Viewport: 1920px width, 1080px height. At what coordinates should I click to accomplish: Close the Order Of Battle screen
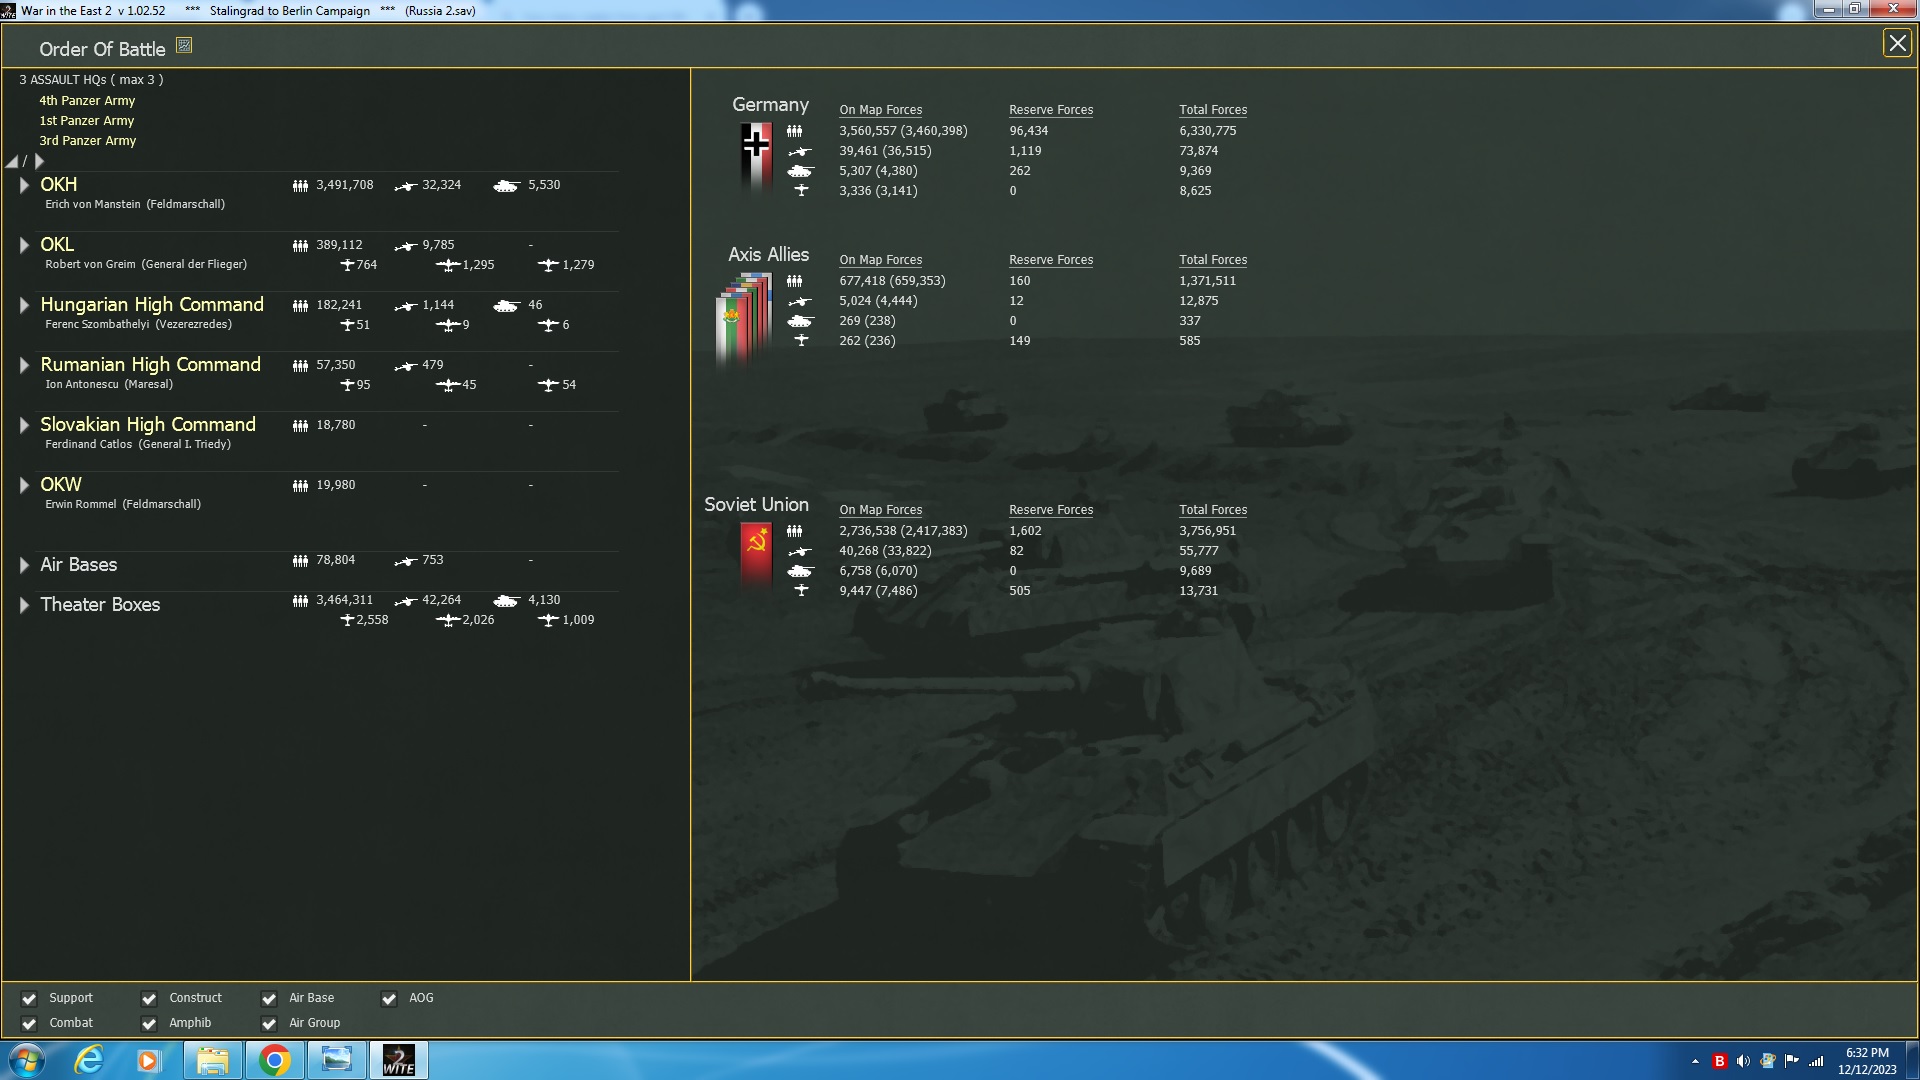pos(1897,43)
